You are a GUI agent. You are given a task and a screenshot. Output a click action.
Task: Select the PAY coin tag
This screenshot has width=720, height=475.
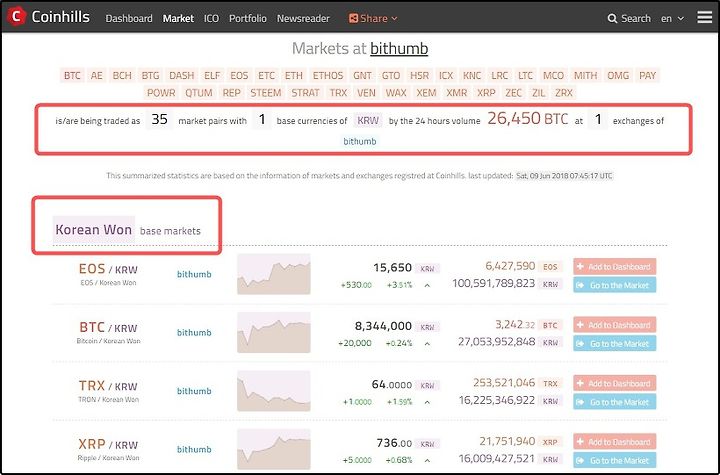click(647, 75)
